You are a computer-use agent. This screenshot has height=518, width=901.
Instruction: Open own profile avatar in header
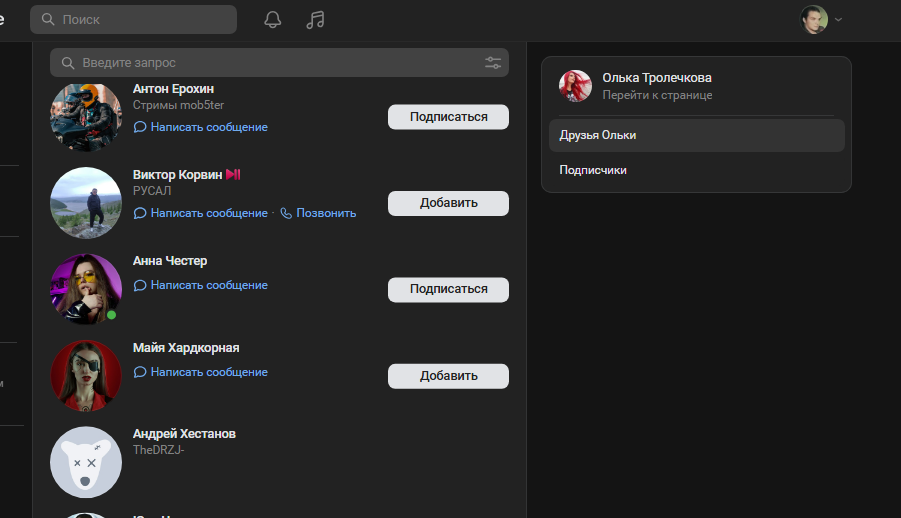point(814,20)
